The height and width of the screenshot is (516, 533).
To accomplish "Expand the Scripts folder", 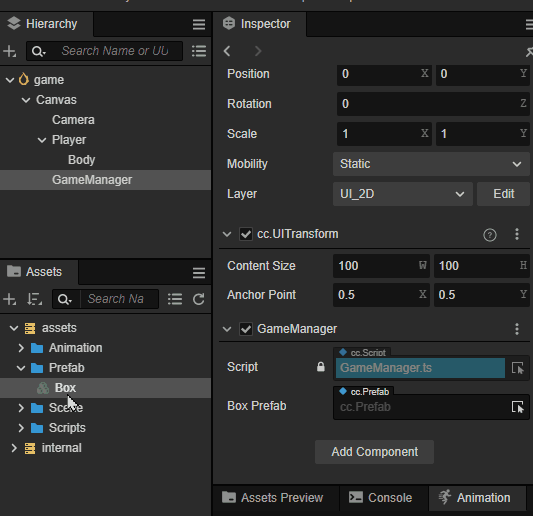I will 21,428.
